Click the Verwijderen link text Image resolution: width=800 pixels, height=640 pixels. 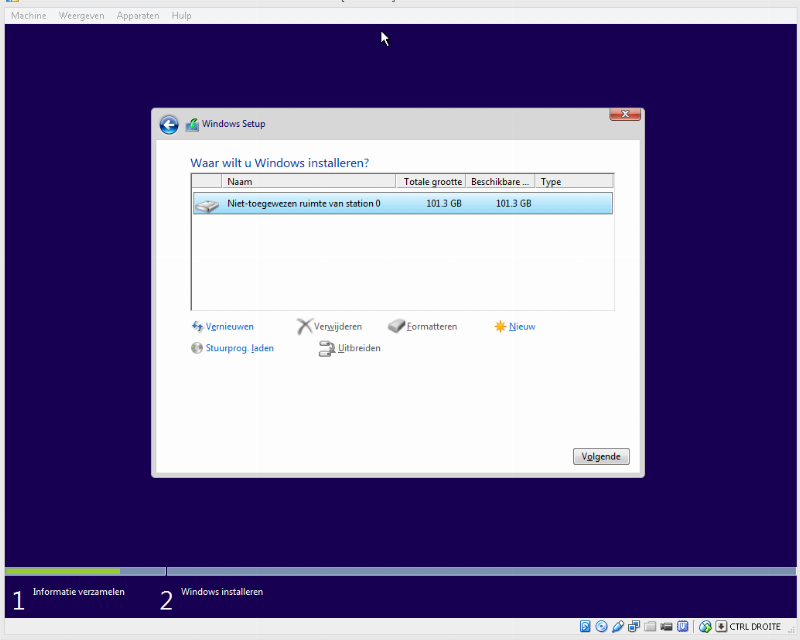point(338,327)
